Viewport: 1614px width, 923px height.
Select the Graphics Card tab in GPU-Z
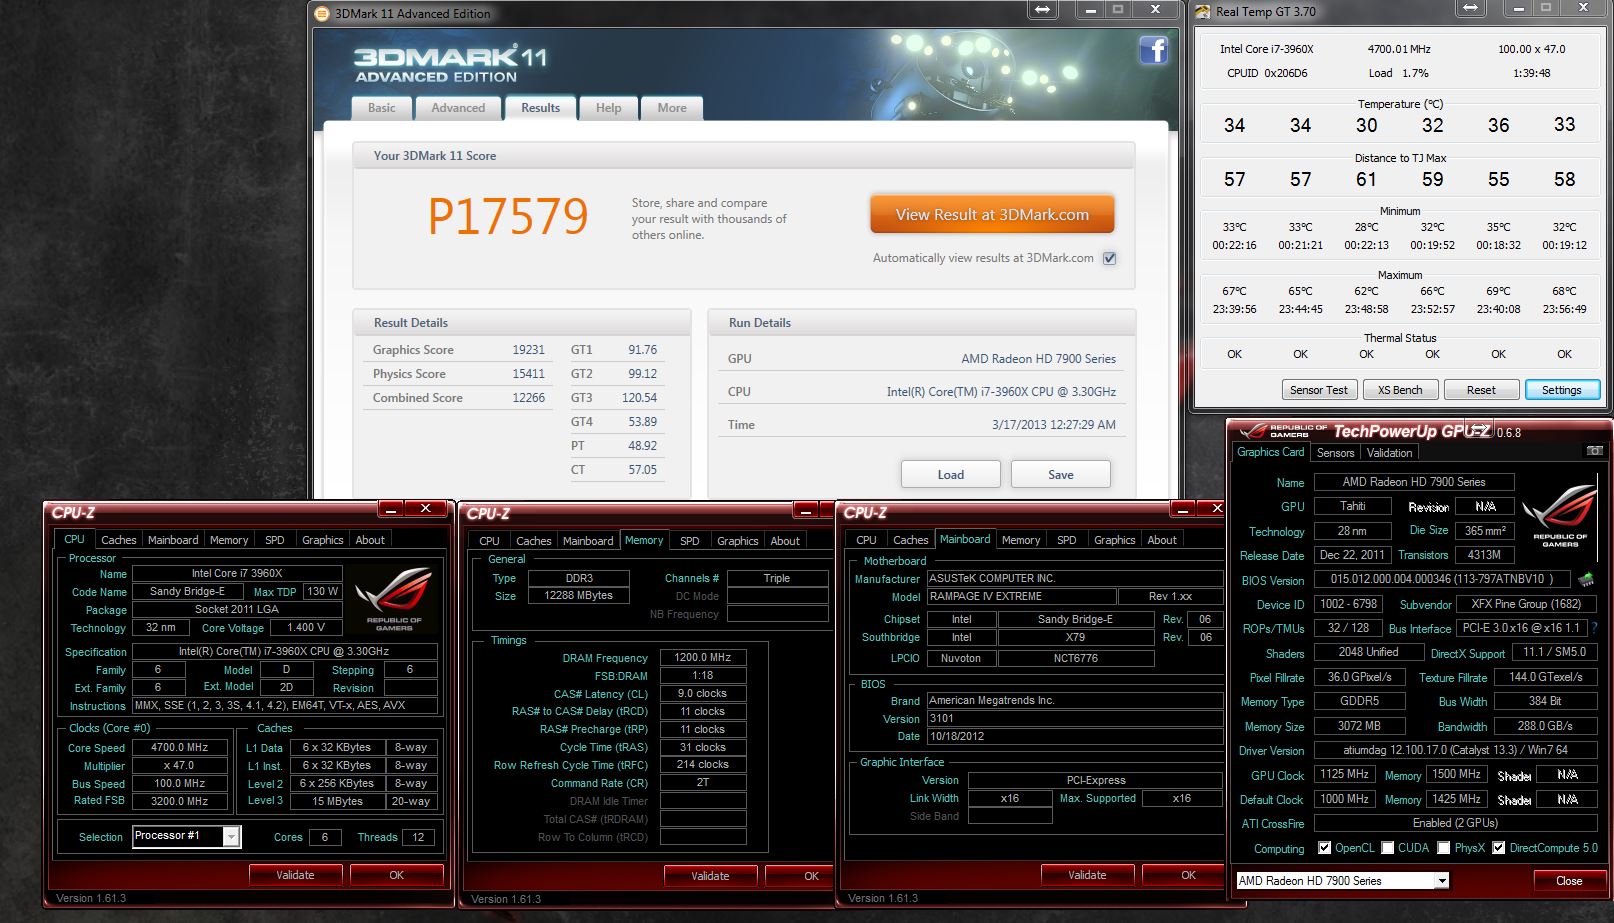(1270, 452)
